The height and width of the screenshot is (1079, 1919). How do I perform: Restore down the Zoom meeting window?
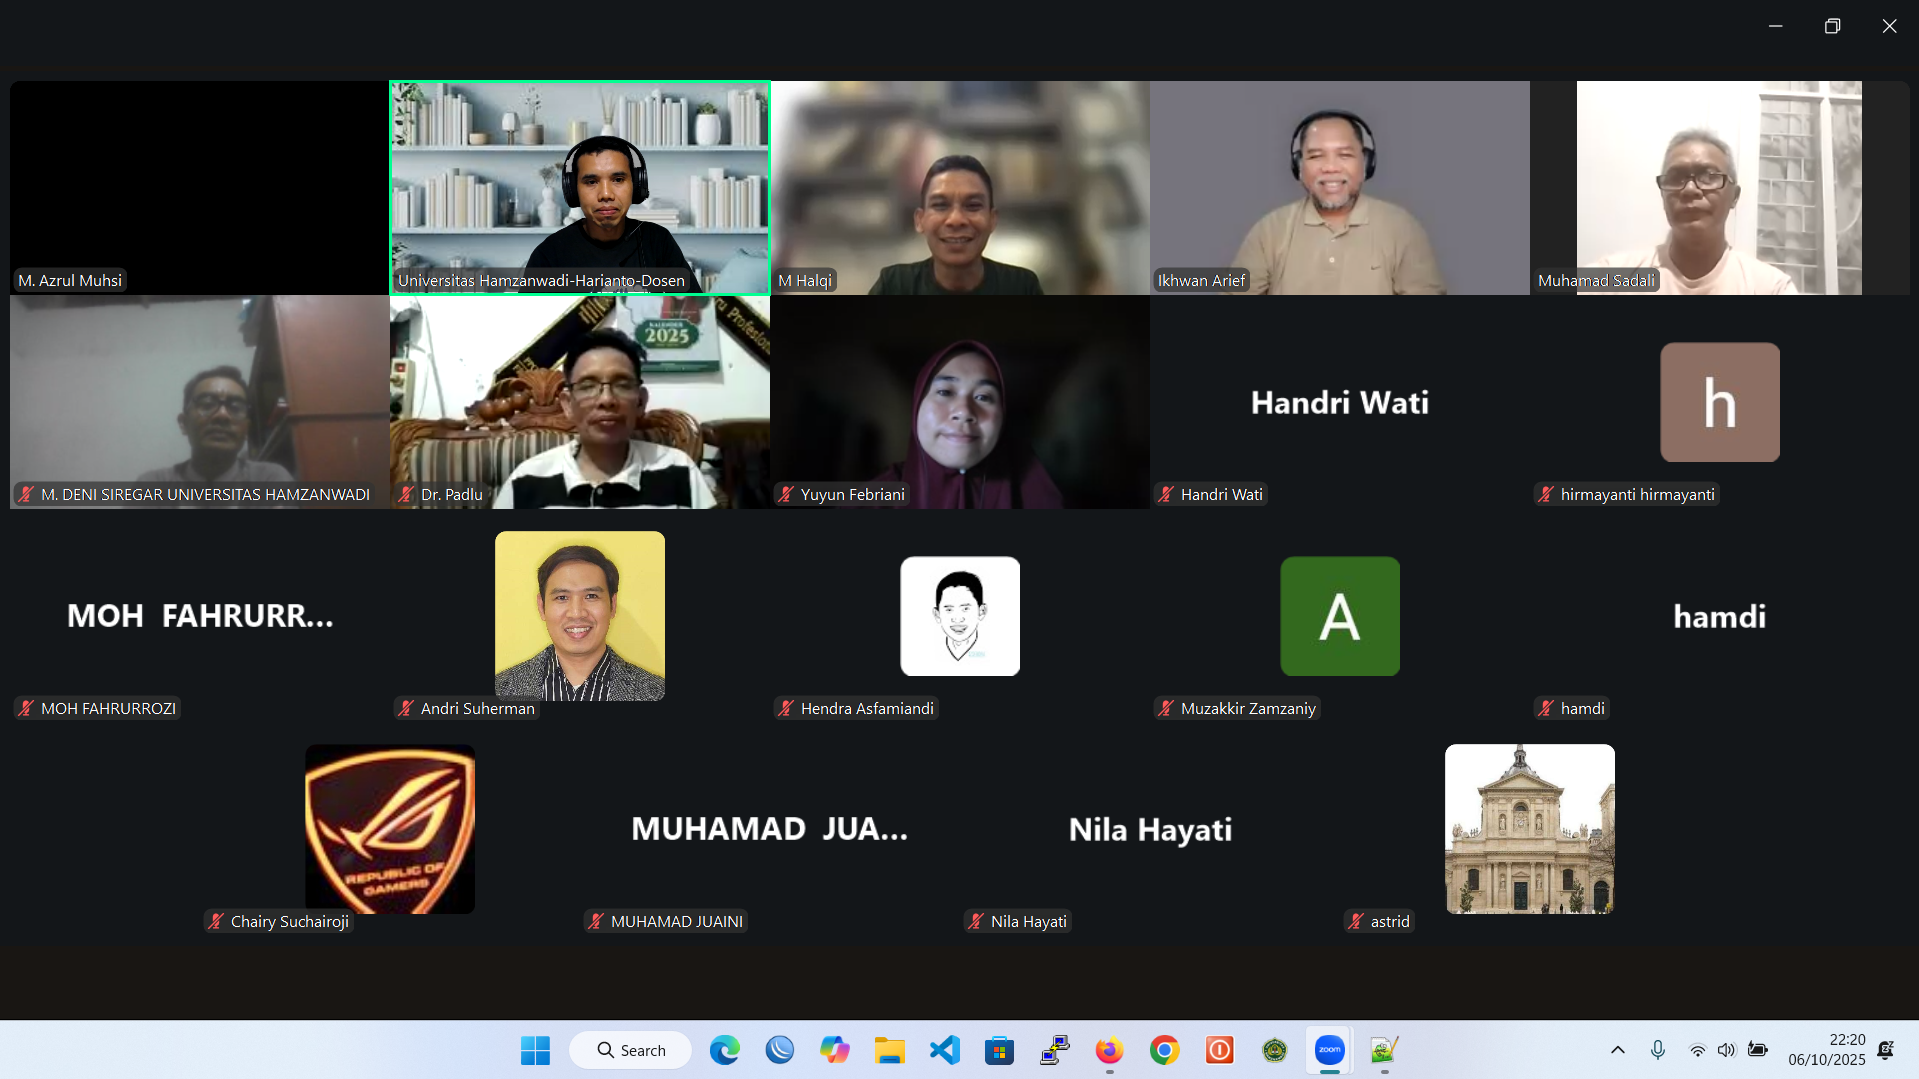[1832, 26]
